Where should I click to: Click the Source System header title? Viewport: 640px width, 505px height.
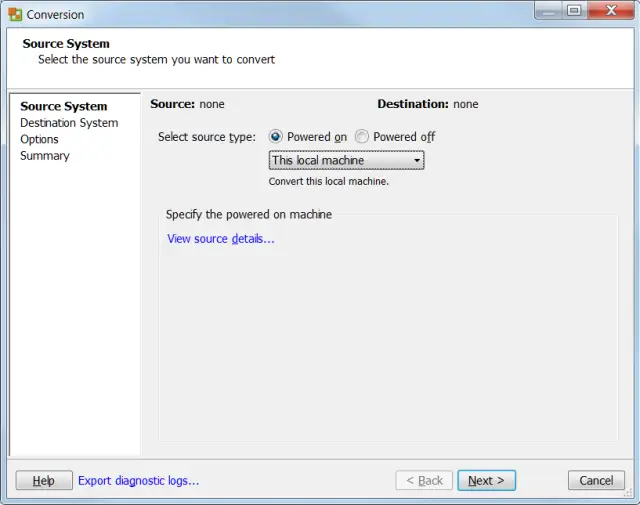pos(66,44)
